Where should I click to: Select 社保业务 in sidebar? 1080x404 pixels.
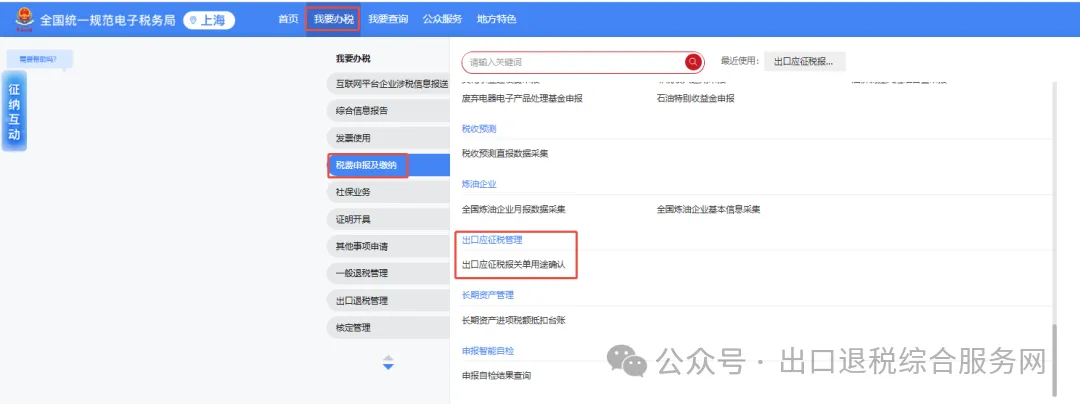[388, 192]
